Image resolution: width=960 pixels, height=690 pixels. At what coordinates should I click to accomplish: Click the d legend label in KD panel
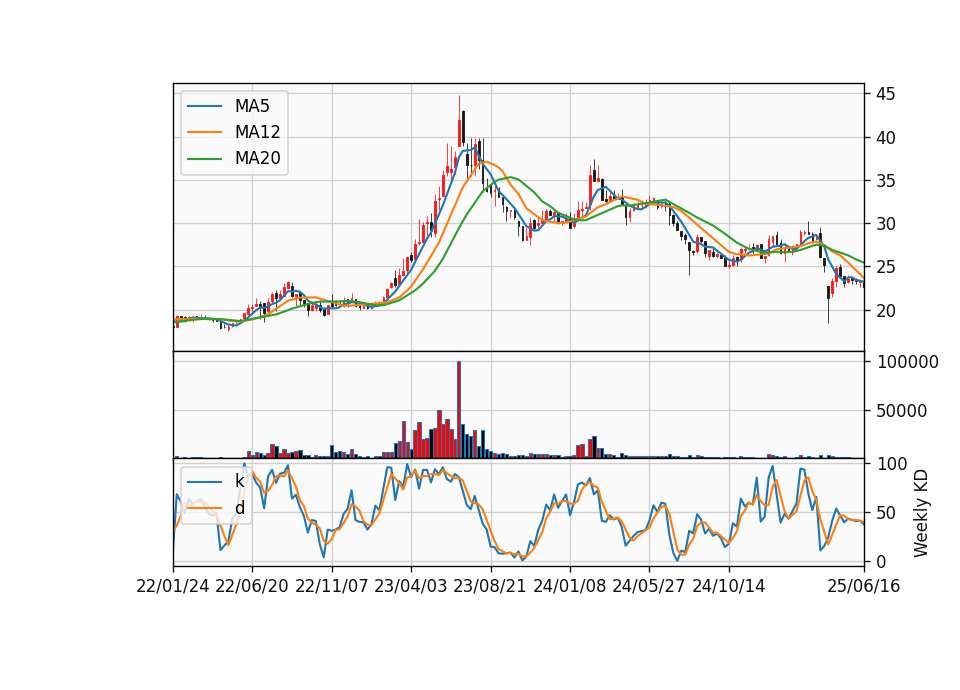239,508
